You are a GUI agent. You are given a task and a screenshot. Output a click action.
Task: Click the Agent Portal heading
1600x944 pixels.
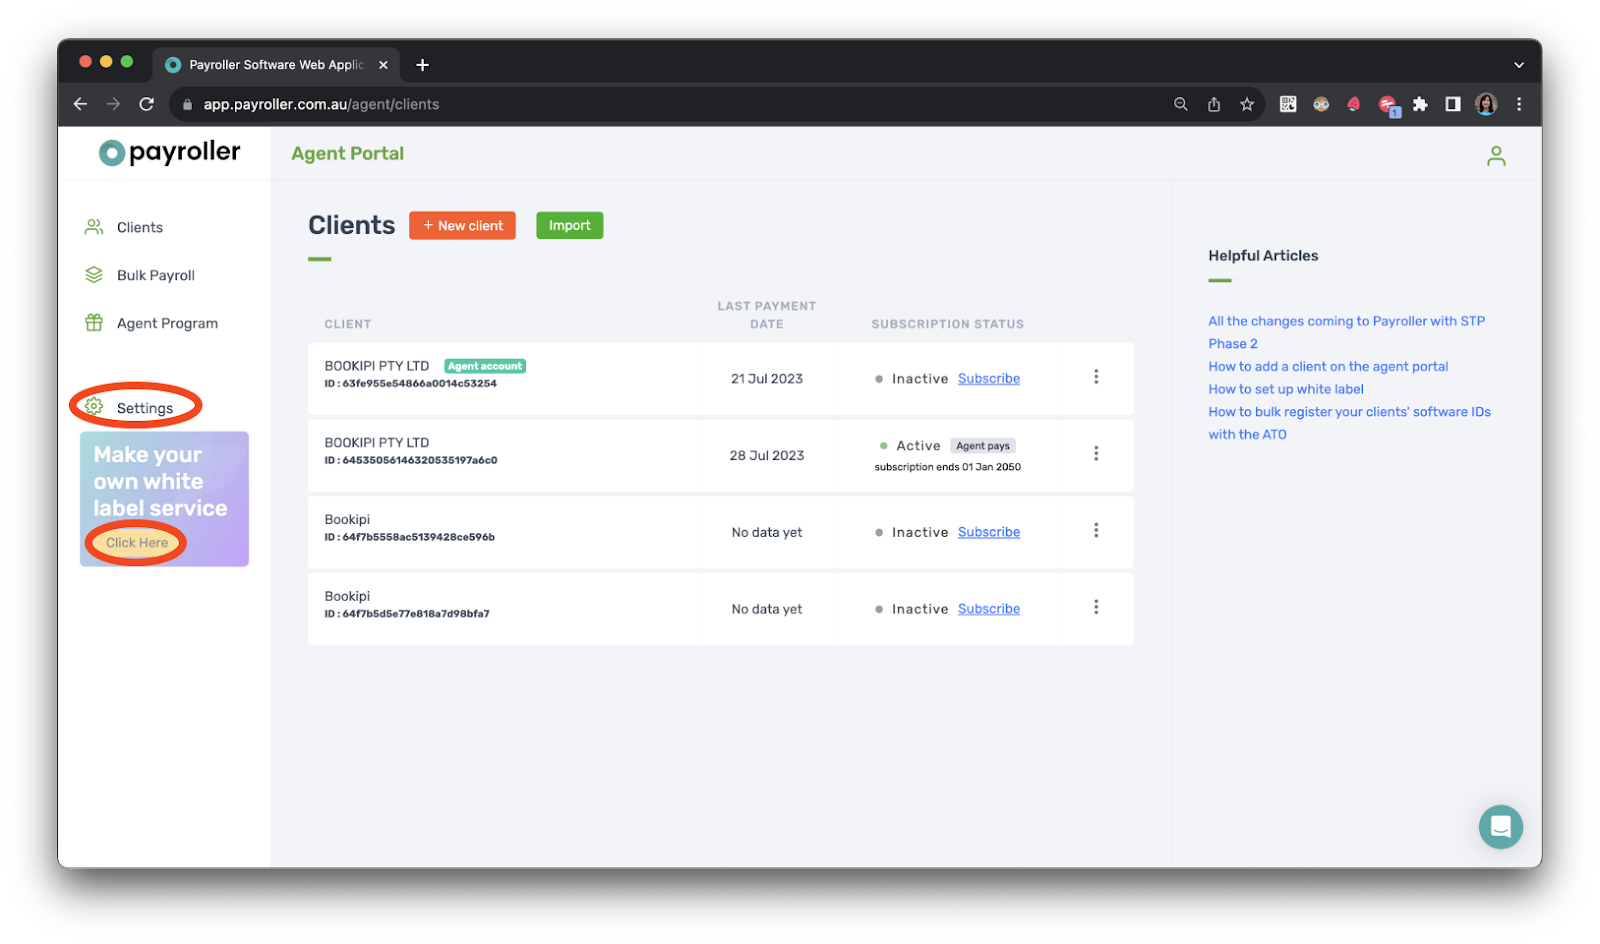pyautogui.click(x=347, y=154)
